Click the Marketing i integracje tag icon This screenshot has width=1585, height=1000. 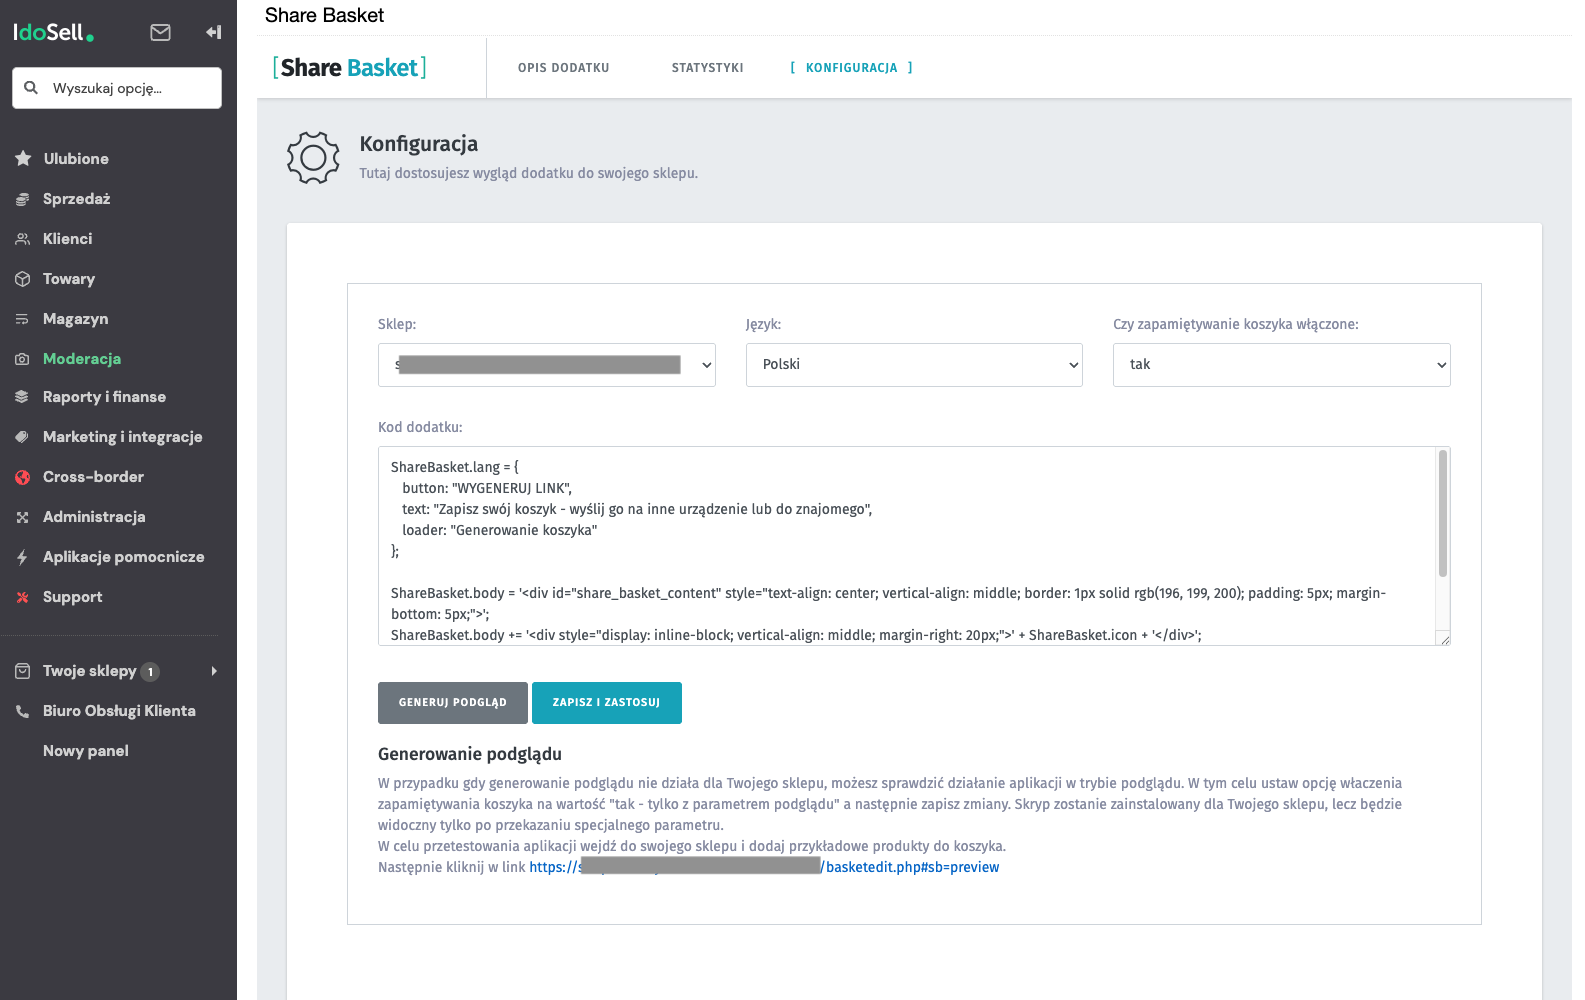point(23,437)
